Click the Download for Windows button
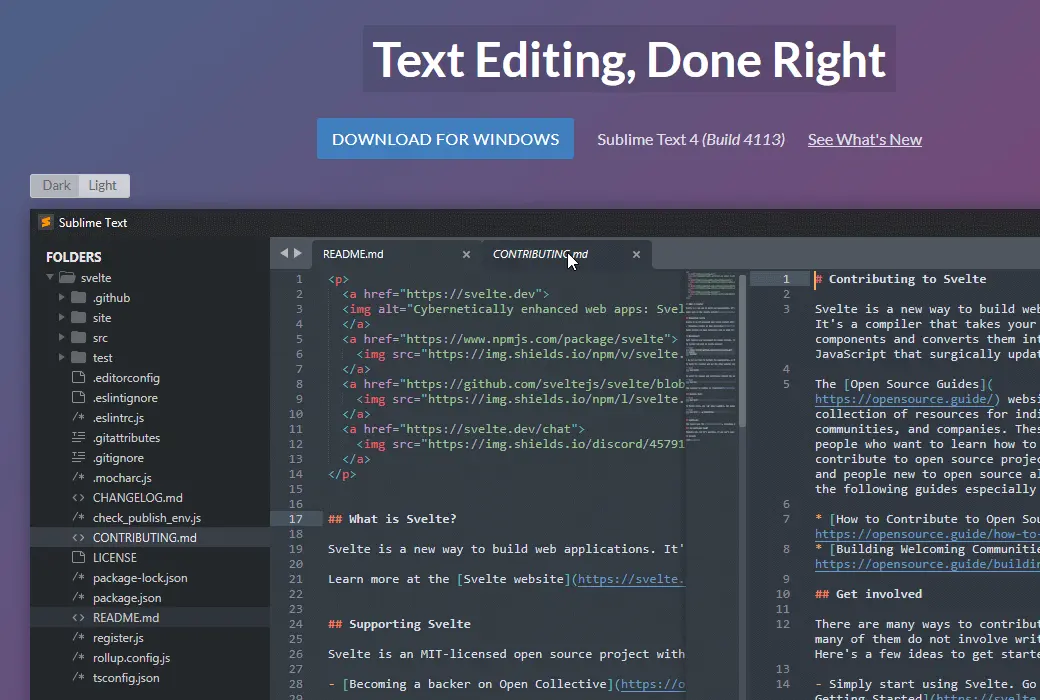The height and width of the screenshot is (700, 1040). 445,139
